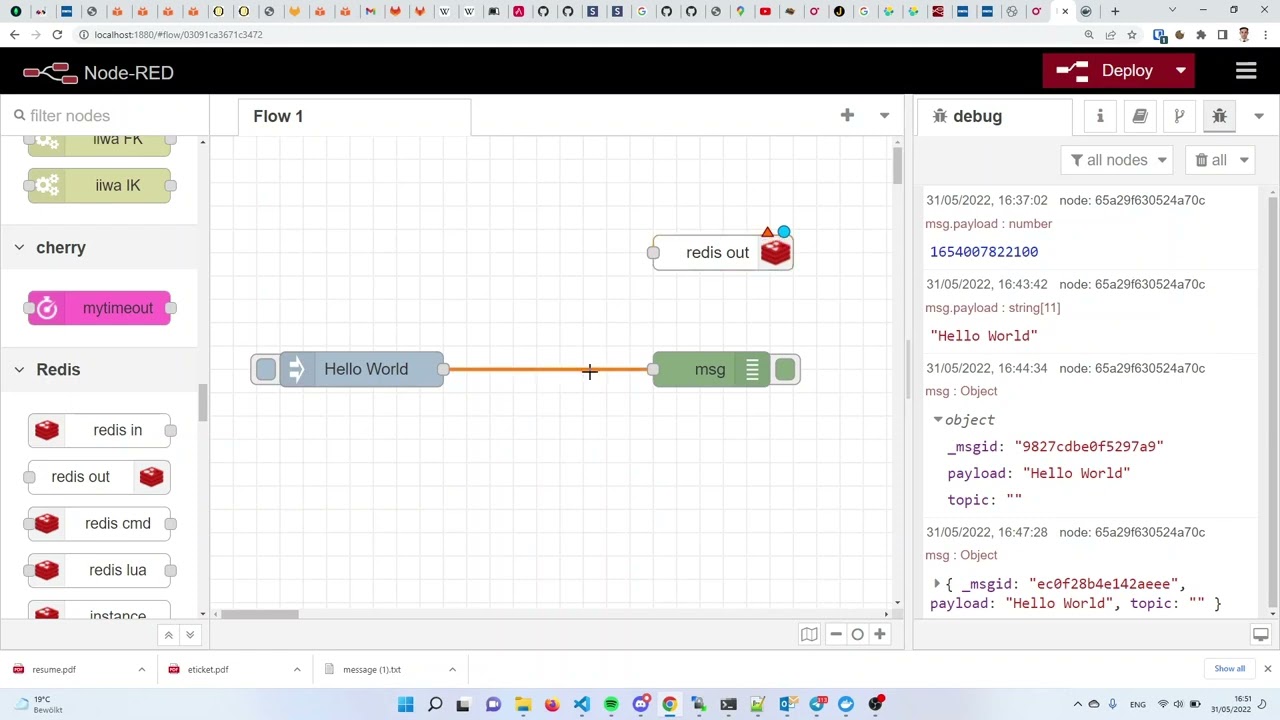Viewport: 1280px width, 720px height.
Task: Reload the browser page
Action: [x=57, y=35]
